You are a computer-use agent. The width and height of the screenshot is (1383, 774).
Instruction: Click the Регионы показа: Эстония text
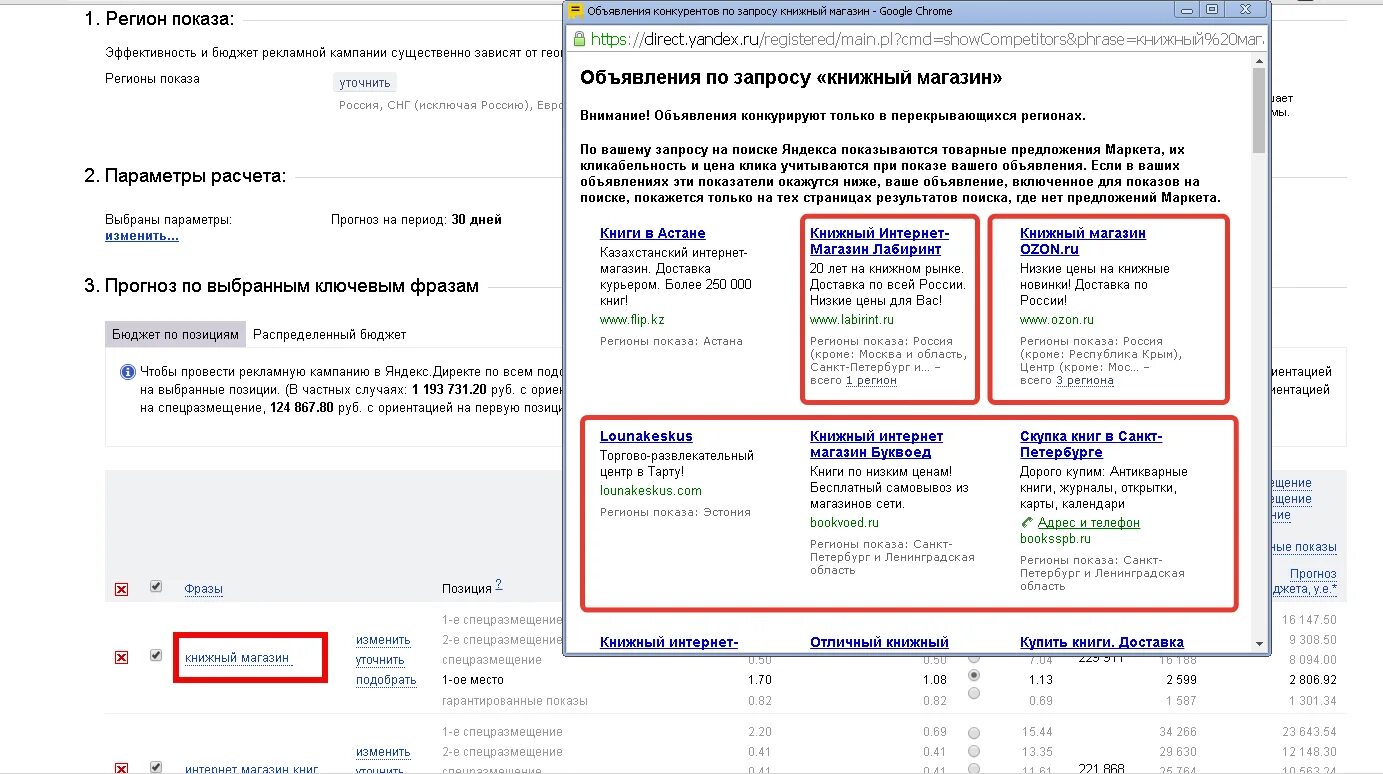pos(675,512)
